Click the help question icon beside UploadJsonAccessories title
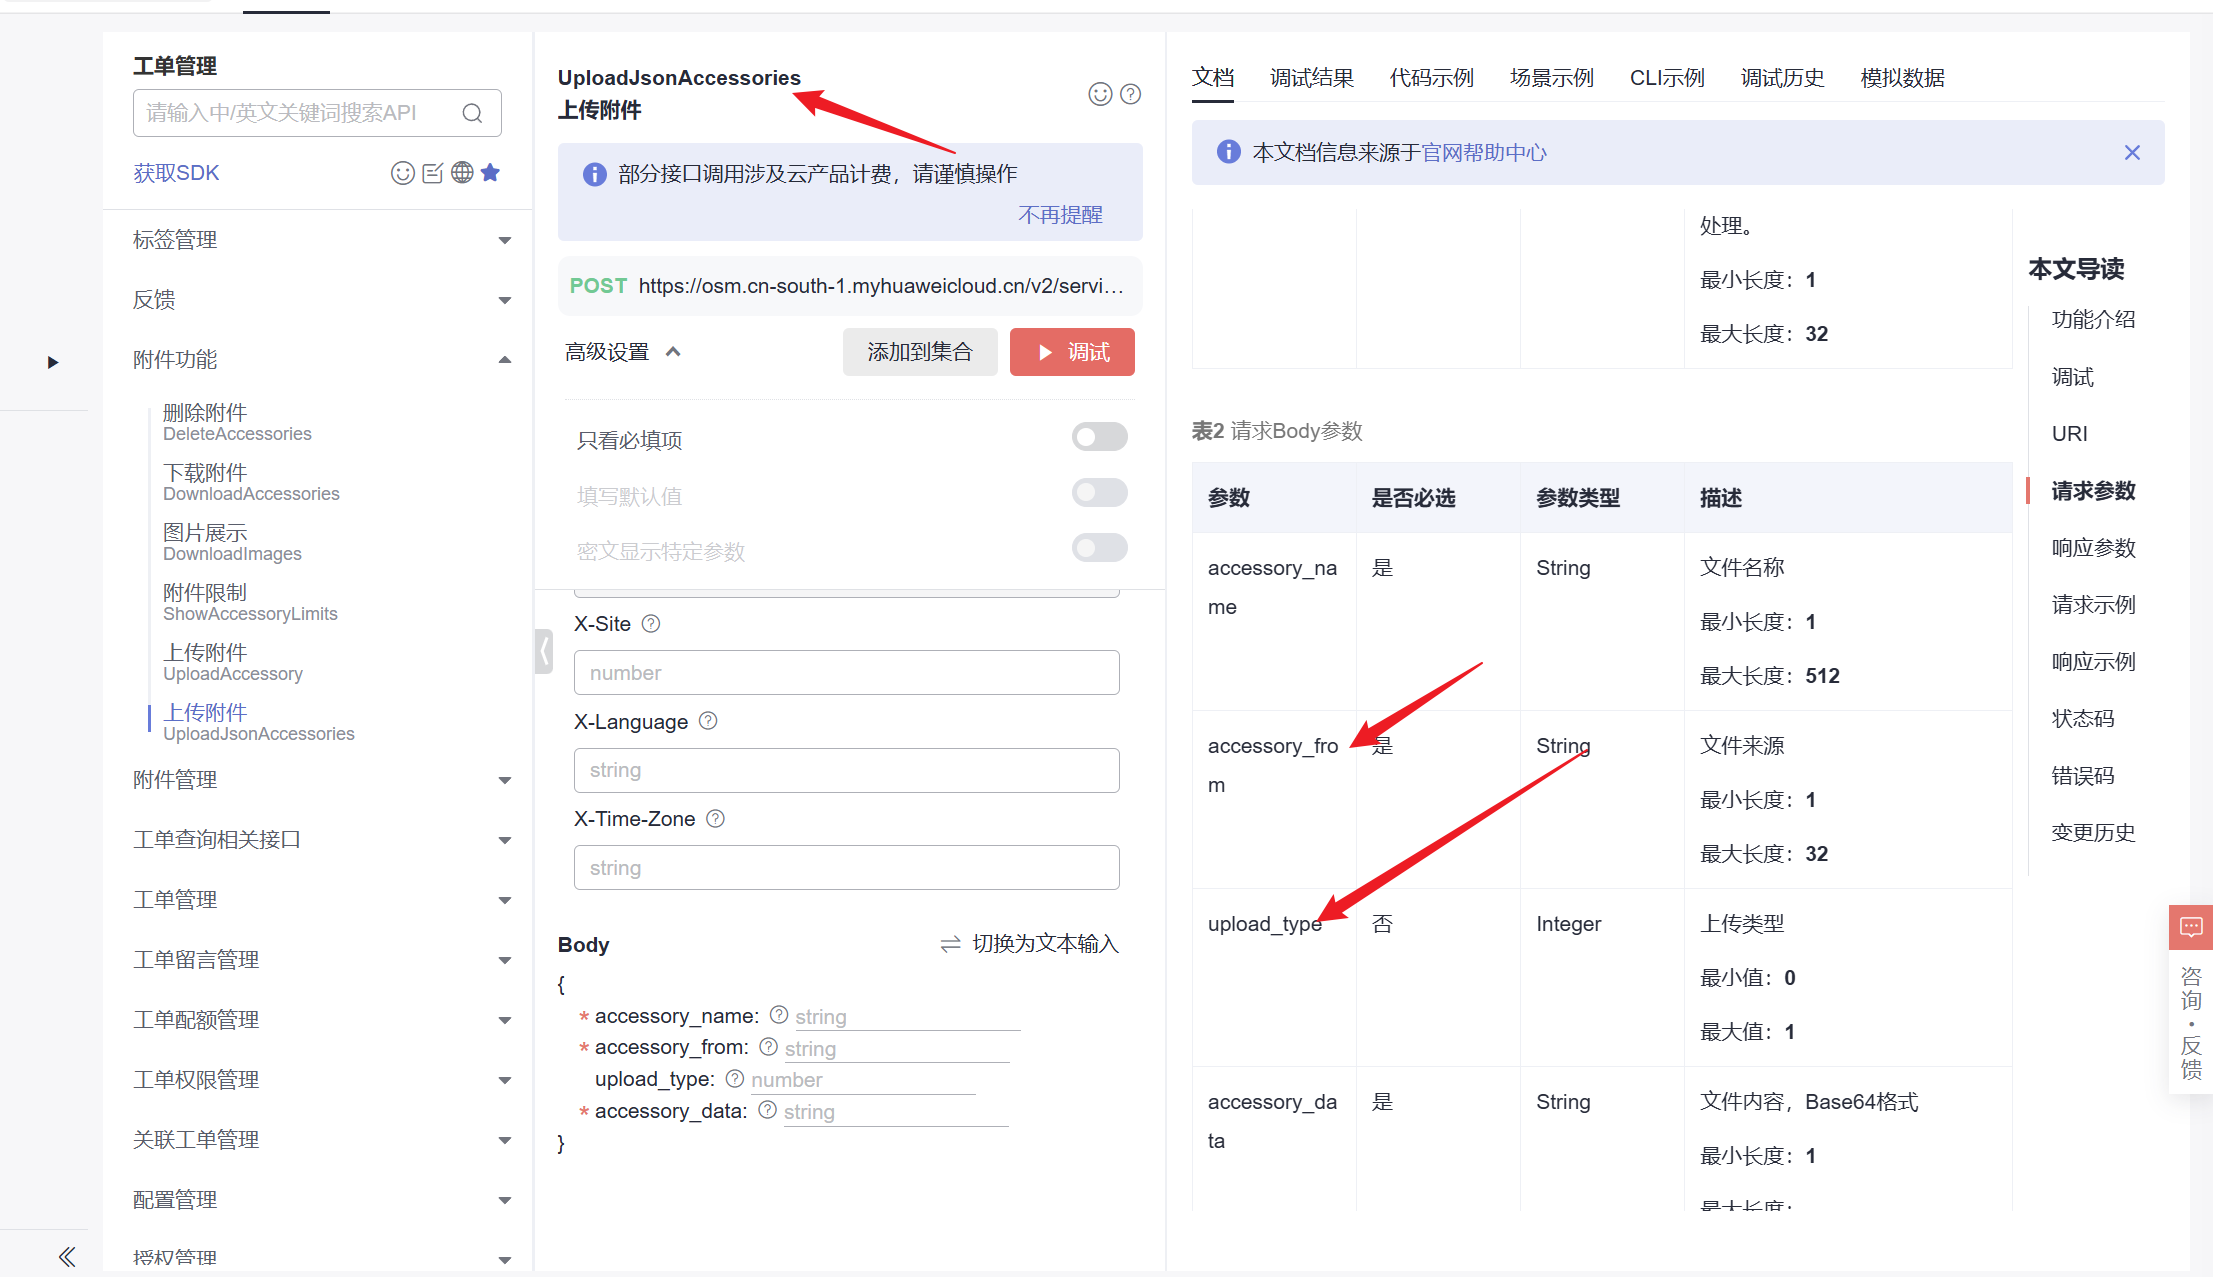This screenshot has width=2213, height=1277. (1130, 94)
